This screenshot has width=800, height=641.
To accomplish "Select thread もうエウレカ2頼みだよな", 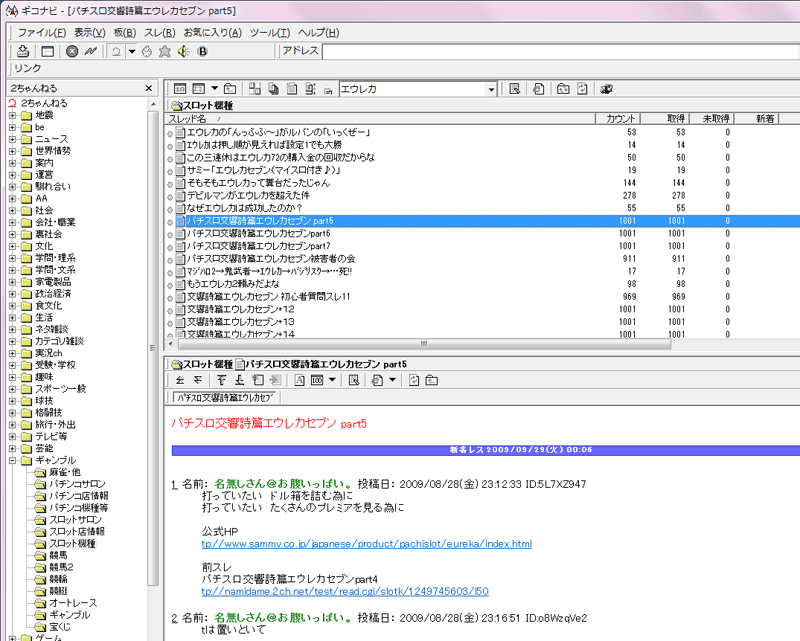I will pyautogui.click(x=233, y=284).
